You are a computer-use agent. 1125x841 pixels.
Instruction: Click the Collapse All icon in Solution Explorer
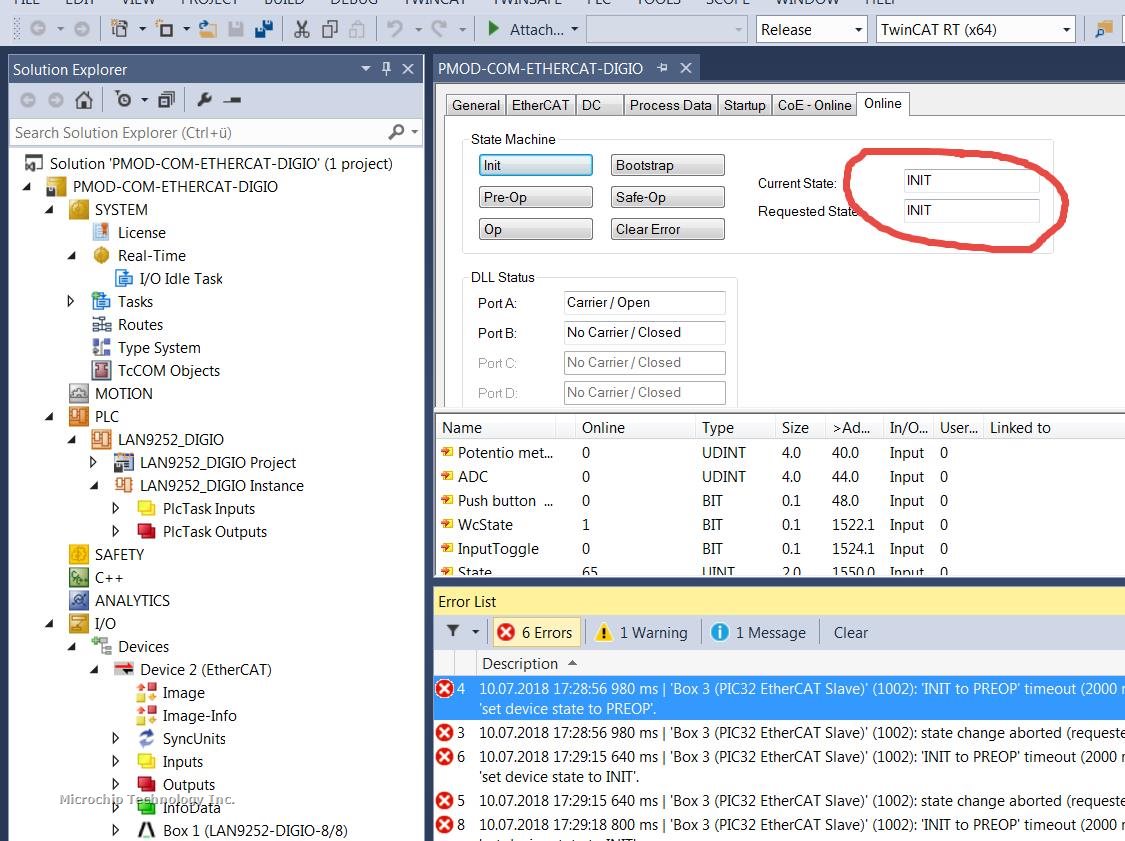pyautogui.click(x=166, y=100)
